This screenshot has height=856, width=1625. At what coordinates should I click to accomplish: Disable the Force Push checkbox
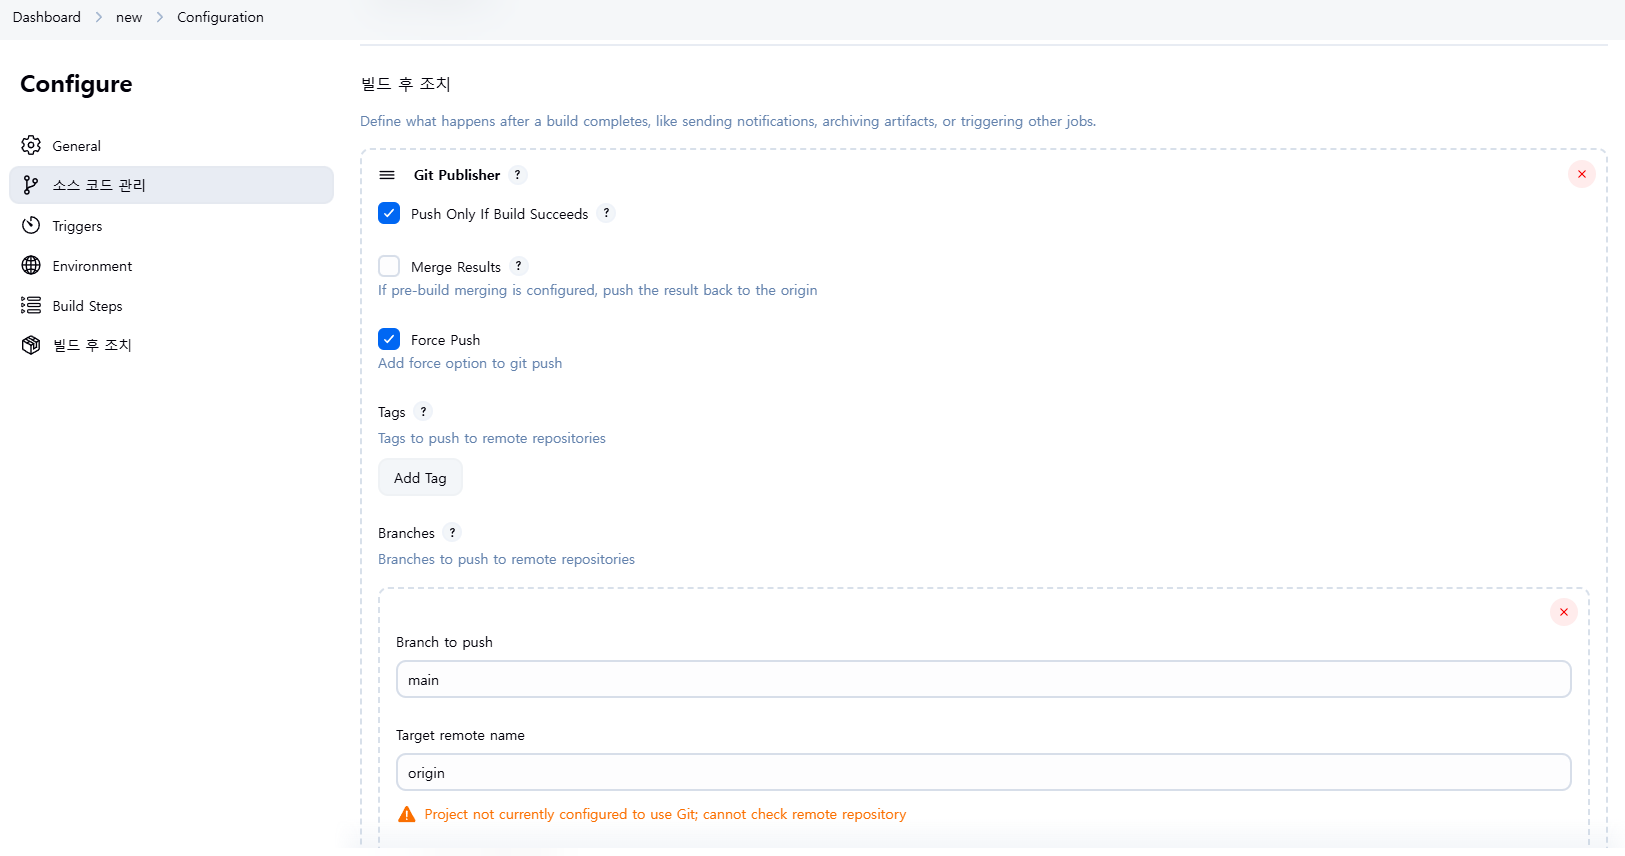(x=389, y=339)
